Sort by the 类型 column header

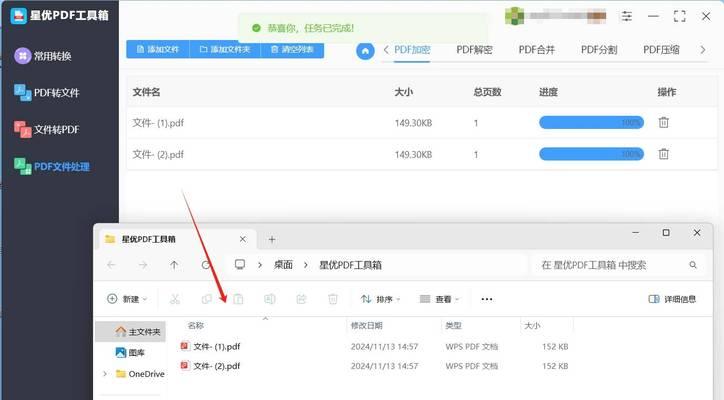pyautogui.click(x=453, y=326)
